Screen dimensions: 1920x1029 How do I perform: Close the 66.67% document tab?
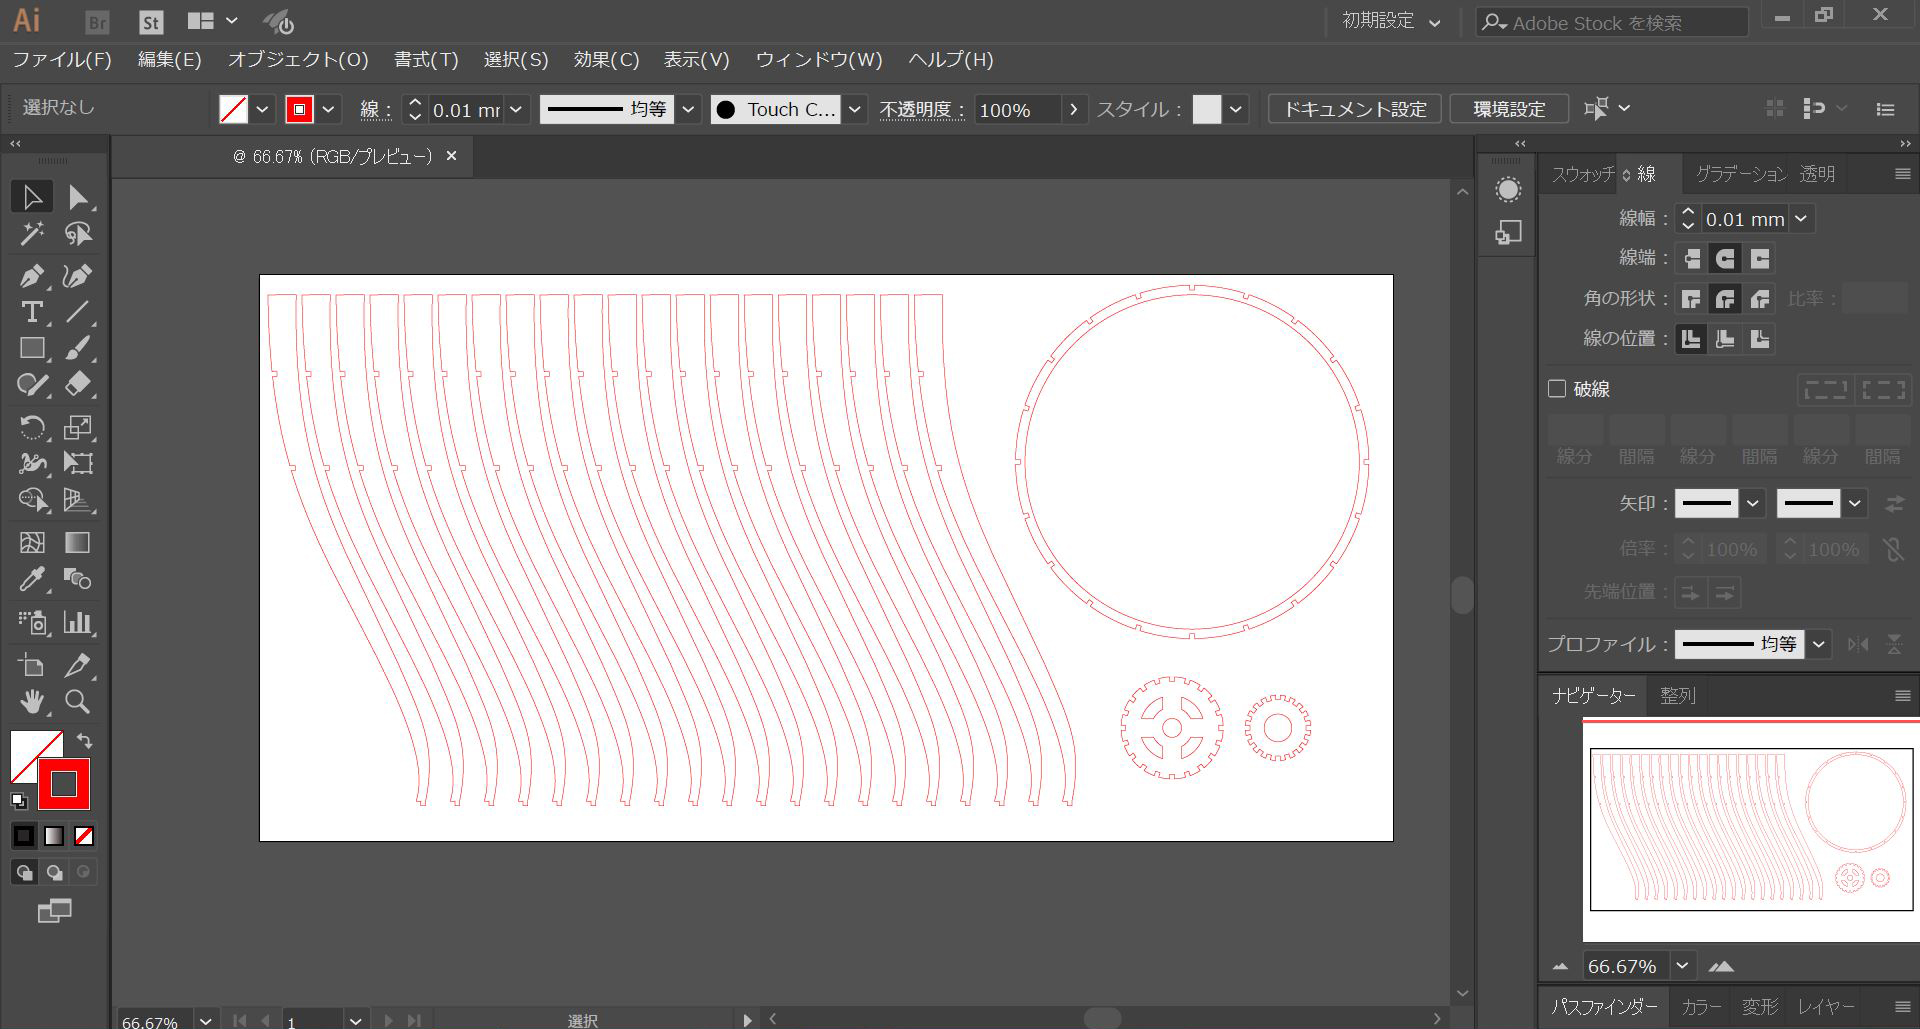point(451,156)
